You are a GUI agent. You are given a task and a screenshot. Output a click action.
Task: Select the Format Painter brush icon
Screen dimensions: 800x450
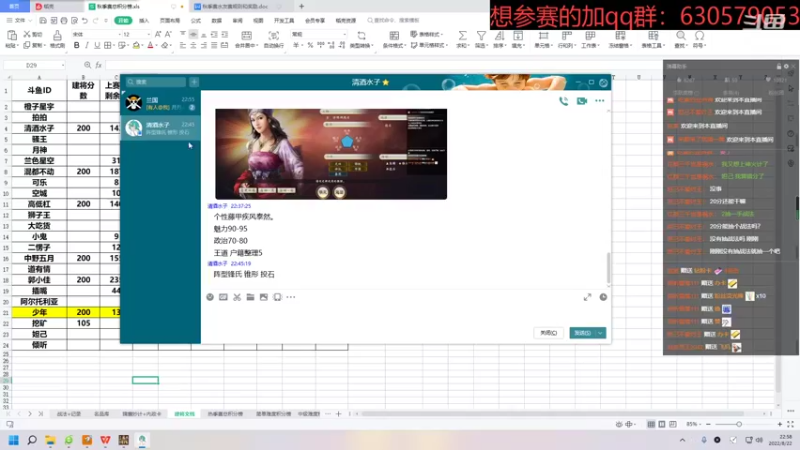[57, 35]
